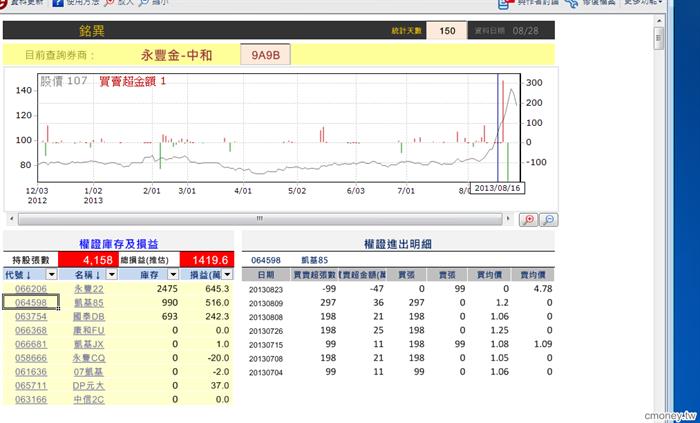The height and width of the screenshot is (423, 700).
Task: Select the 20130715 transaction row date
Action: point(266,345)
